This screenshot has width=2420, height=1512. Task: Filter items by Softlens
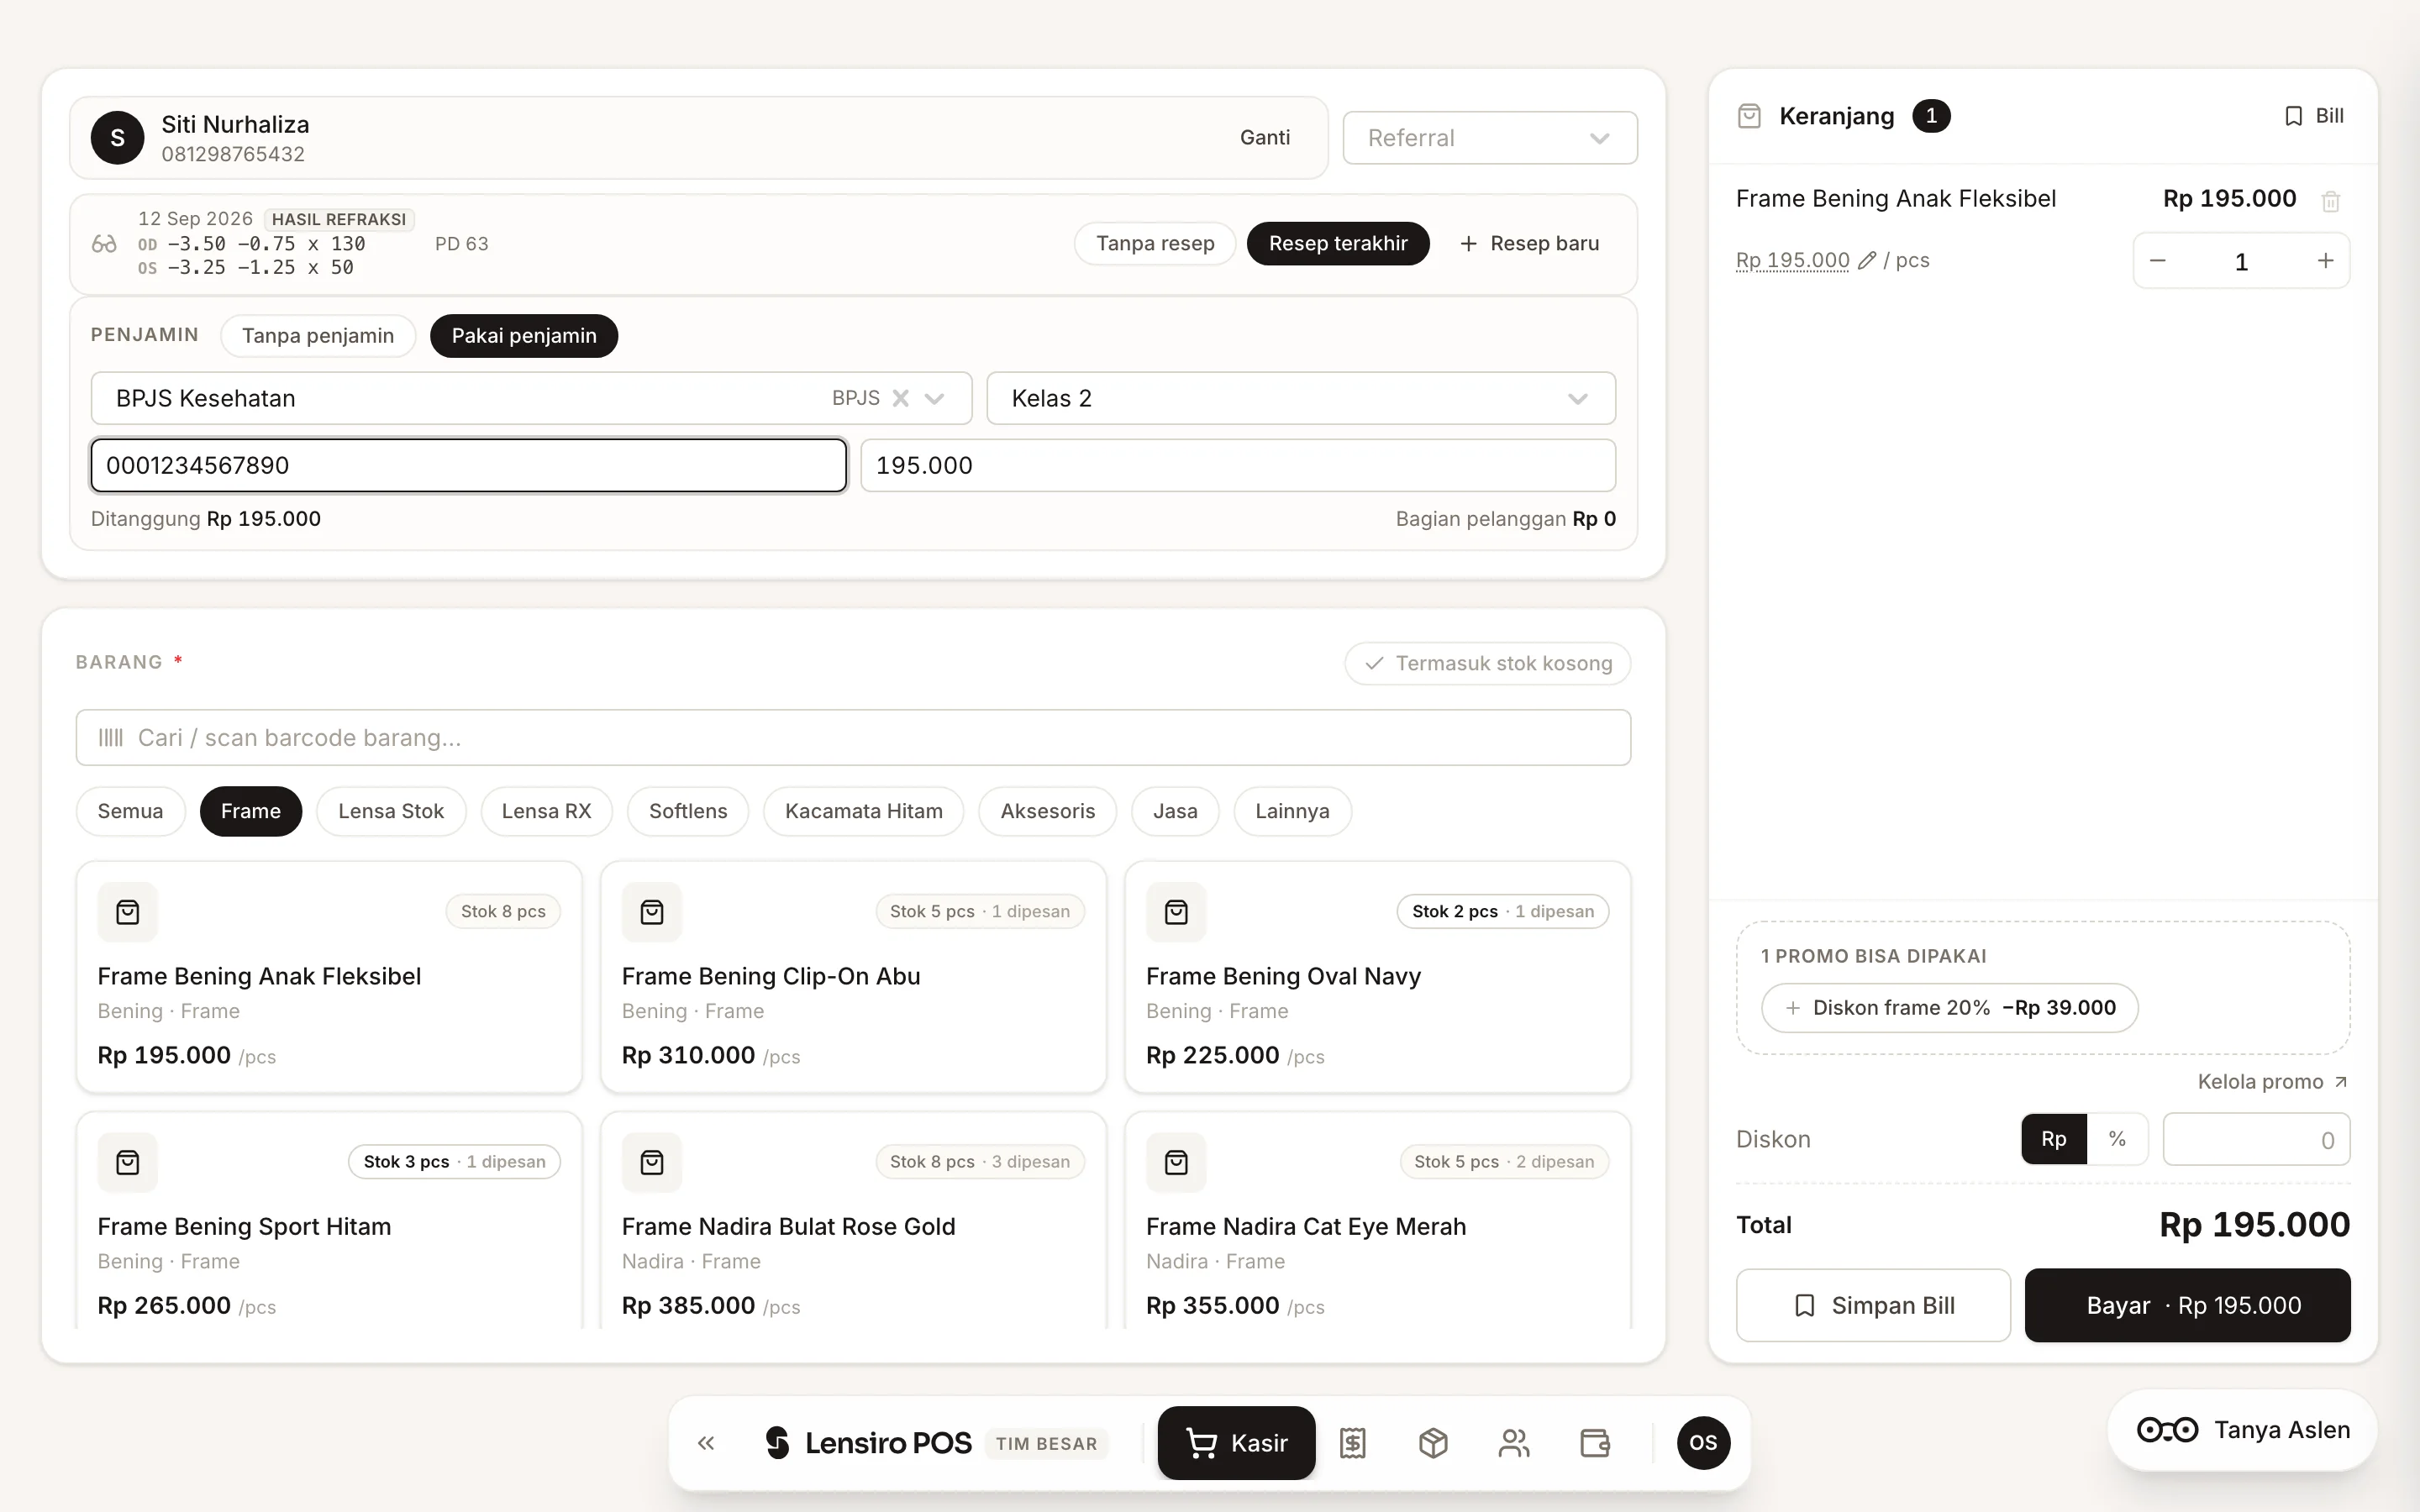(688, 811)
